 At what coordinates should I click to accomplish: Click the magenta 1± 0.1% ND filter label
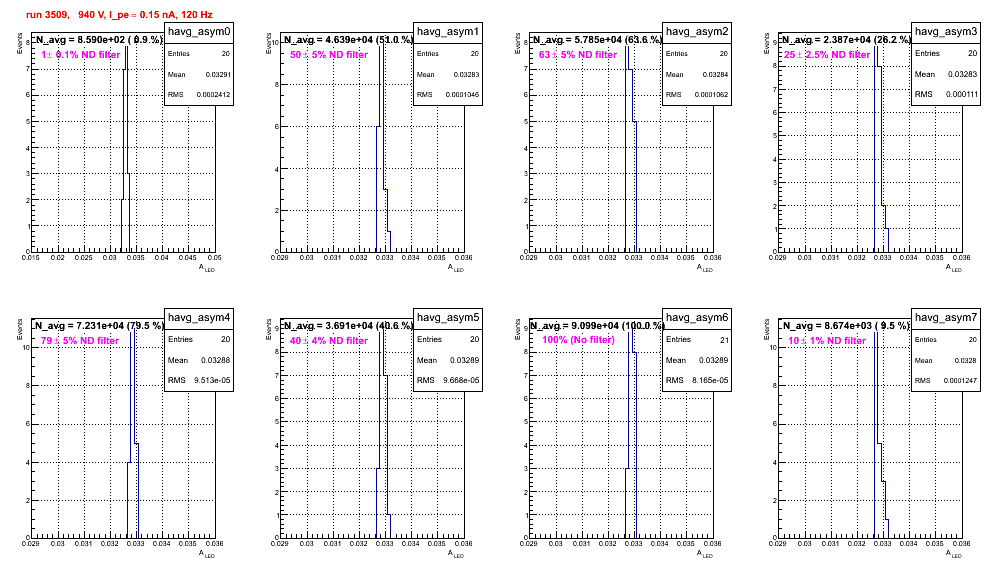[81, 55]
